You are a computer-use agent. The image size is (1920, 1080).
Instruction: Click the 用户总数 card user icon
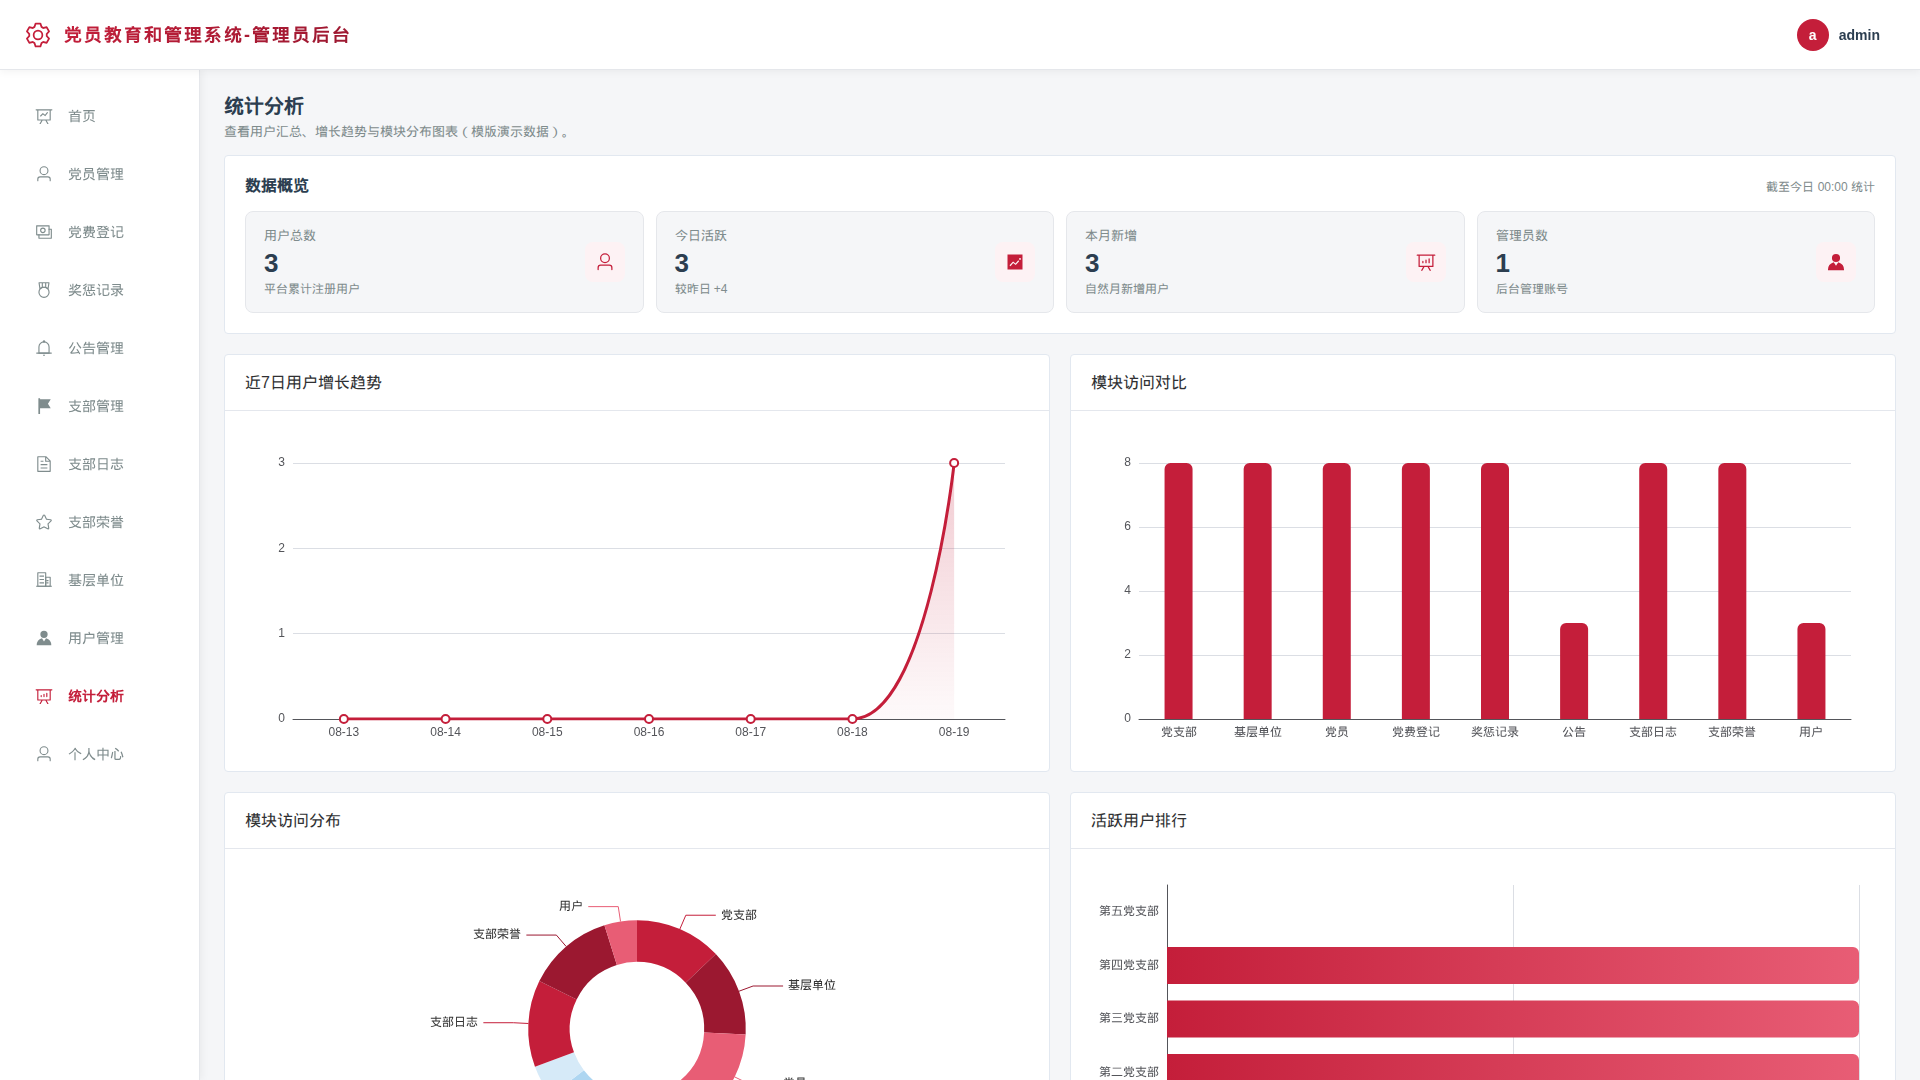605,262
